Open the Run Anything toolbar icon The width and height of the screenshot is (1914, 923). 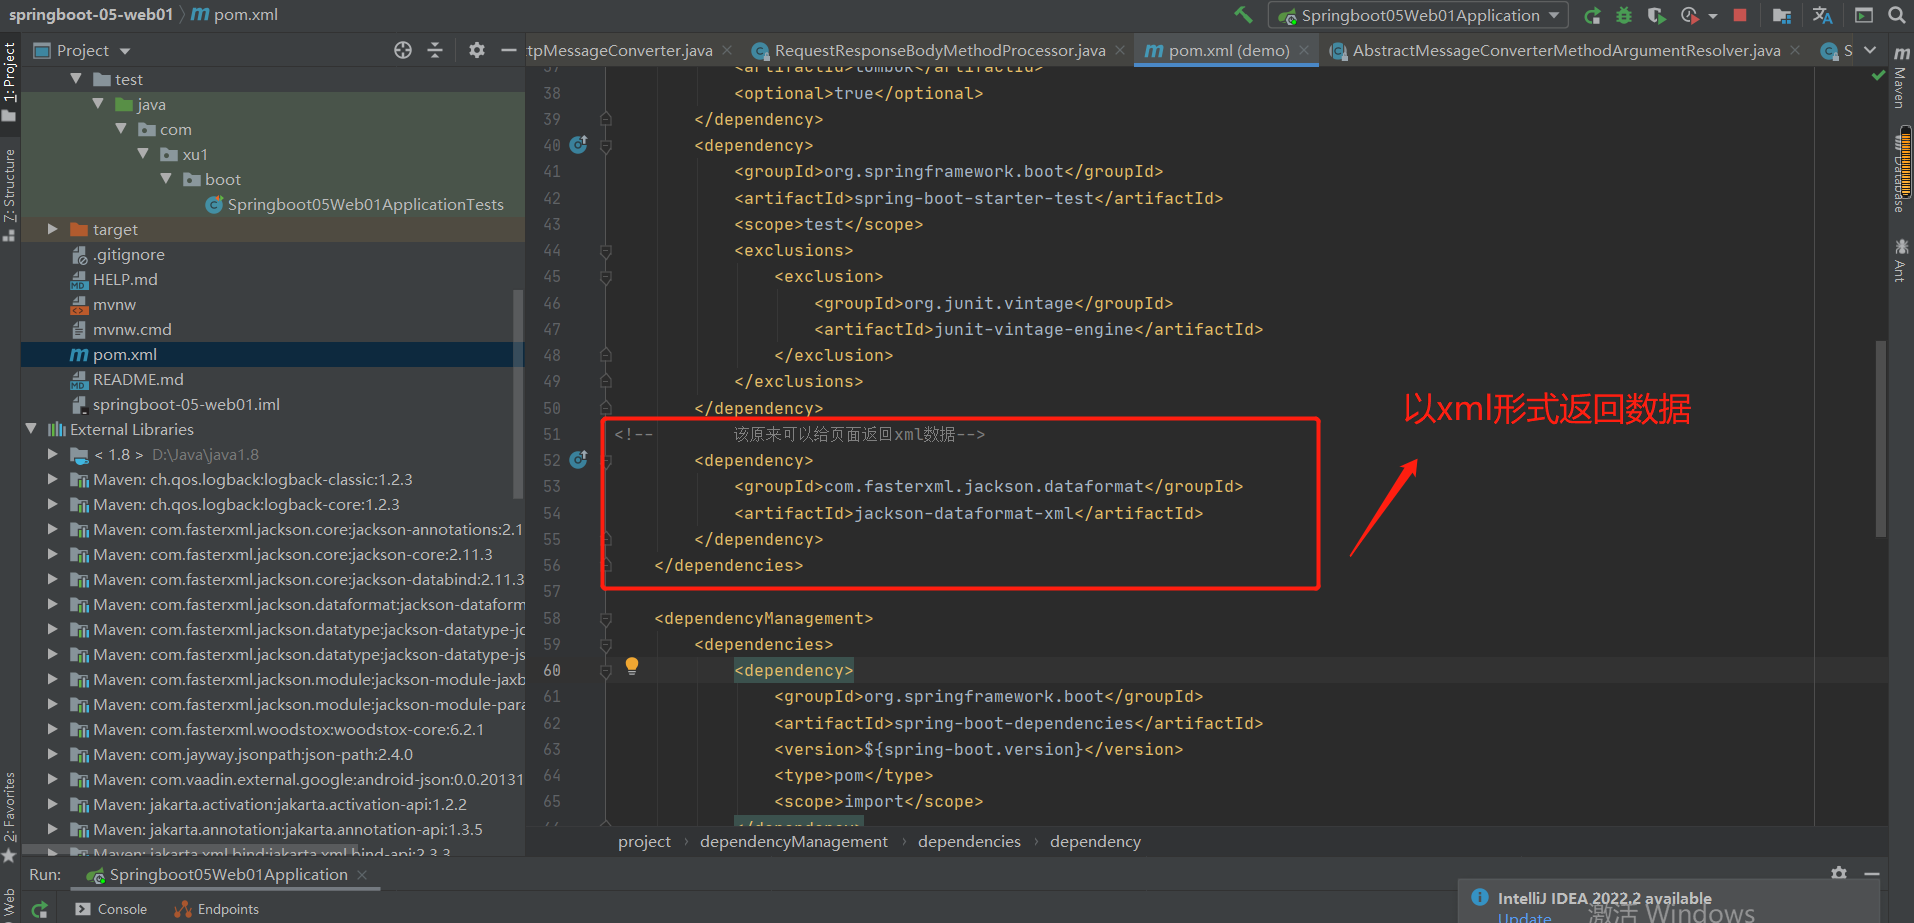pyautogui.click(x=1864, y=15)
